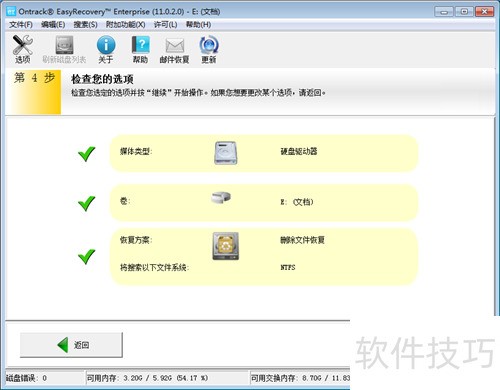Image resolution: width=500 pixels, height=390 pixels.
Task: Click the 删除文件恢复 scheme value
Action: pyautogui.click(x=302, y=240)
